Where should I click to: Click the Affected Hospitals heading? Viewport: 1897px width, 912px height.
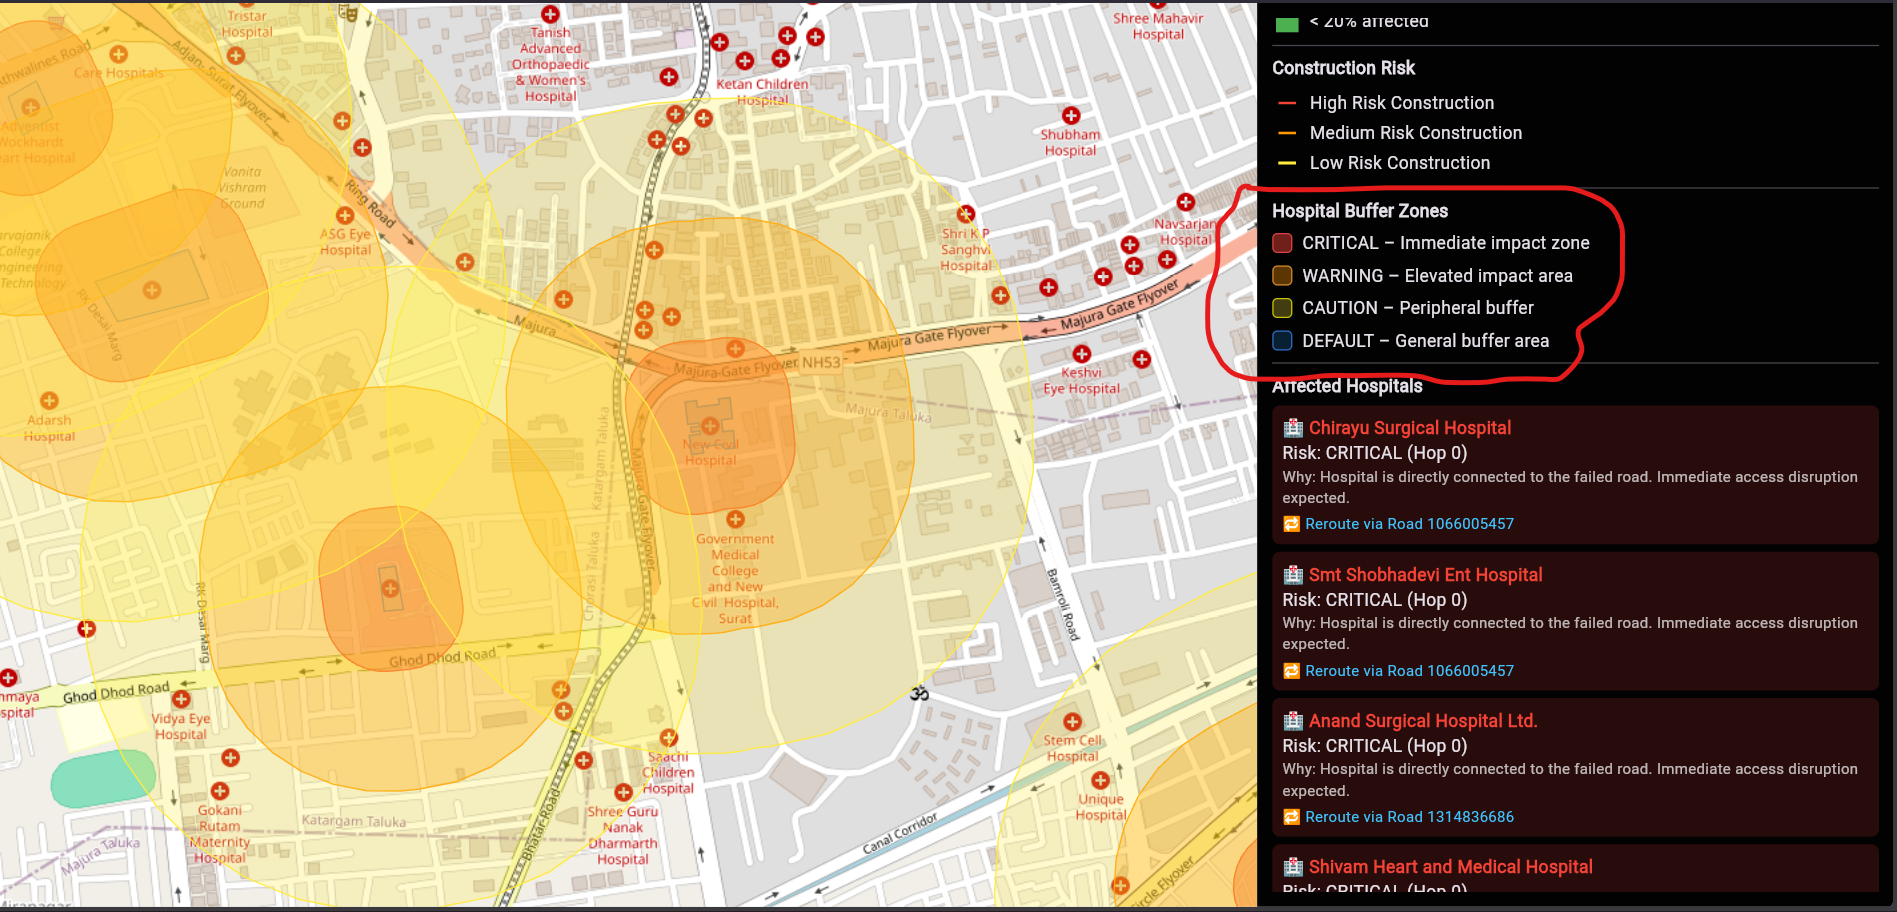tap(1347, 386)
